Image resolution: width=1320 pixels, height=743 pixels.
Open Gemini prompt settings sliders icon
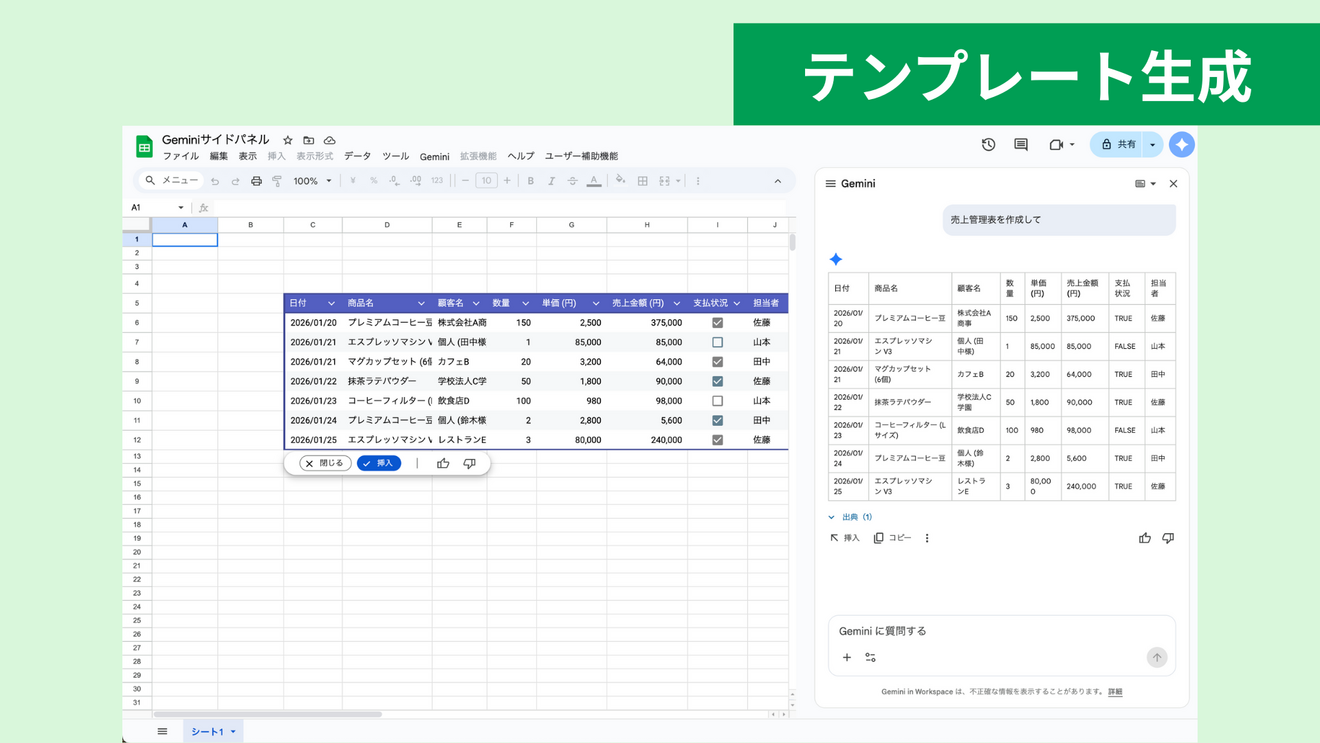click(870, 657)
